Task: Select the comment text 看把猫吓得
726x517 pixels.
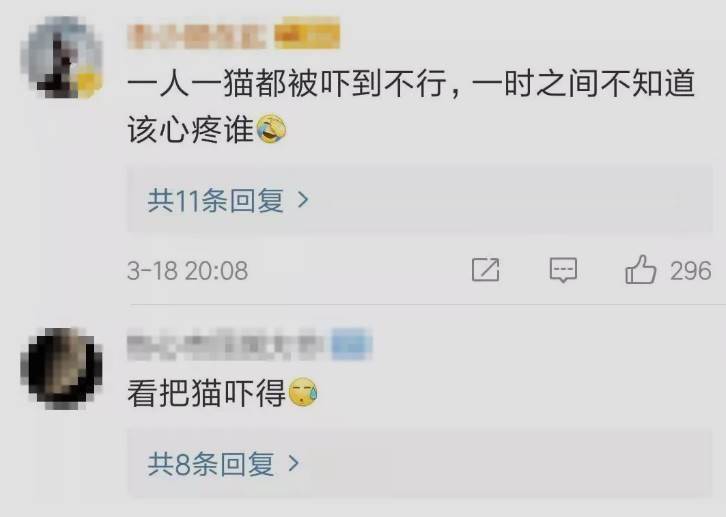Action: point(207,393)
